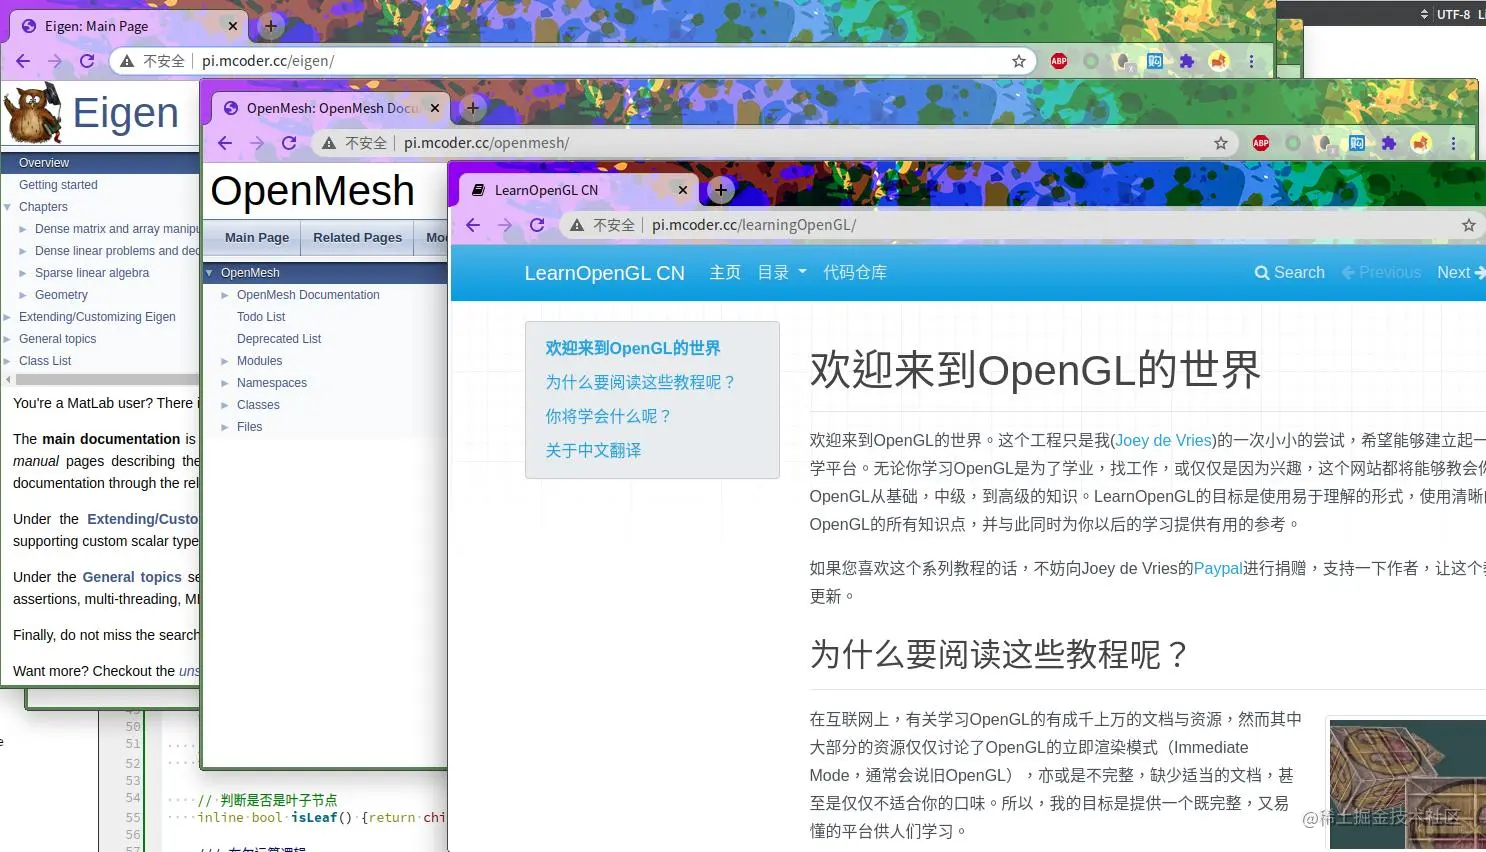Go back in the LearnOpenGL browser window
This screenshot has width=1486, height=852.
tap(473, 225)
